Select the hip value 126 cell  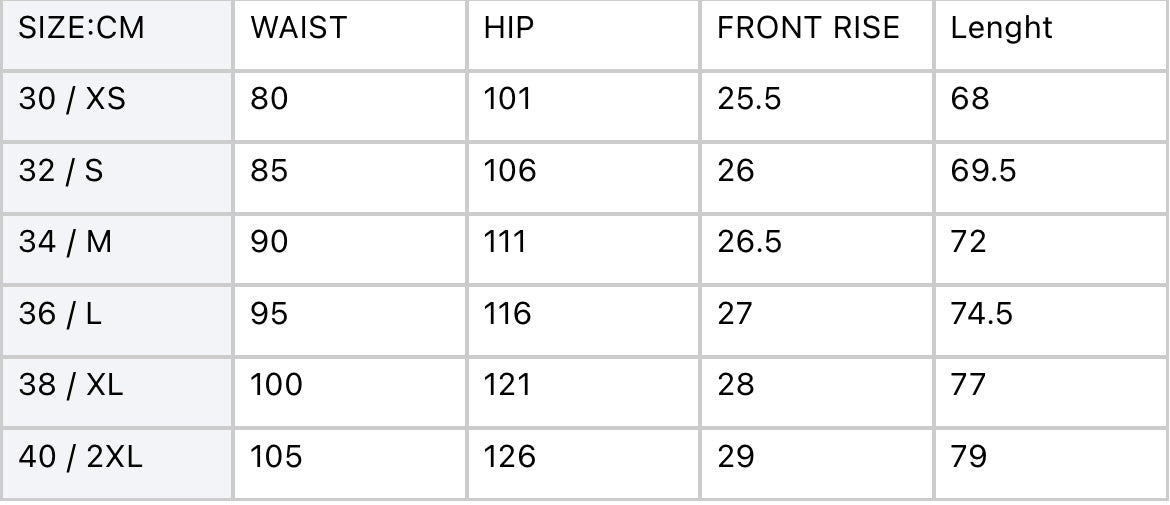click(510, 457)
